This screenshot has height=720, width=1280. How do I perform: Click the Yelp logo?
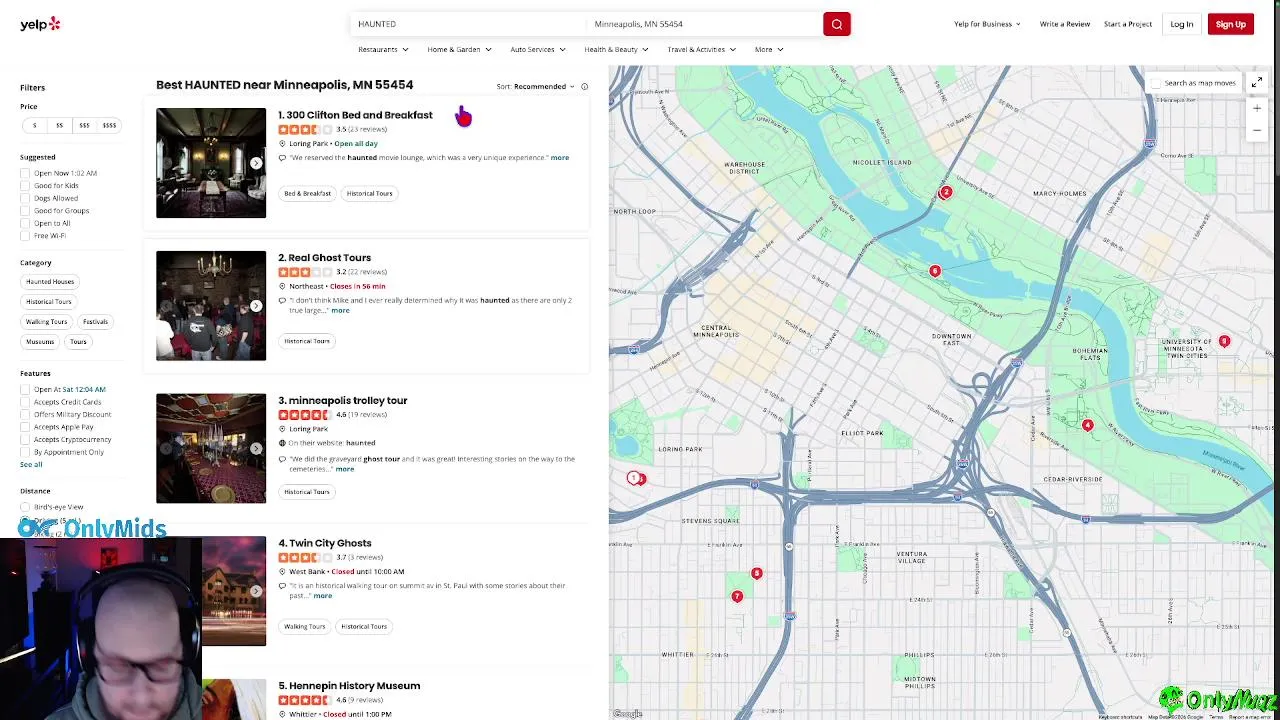[40, 24]
